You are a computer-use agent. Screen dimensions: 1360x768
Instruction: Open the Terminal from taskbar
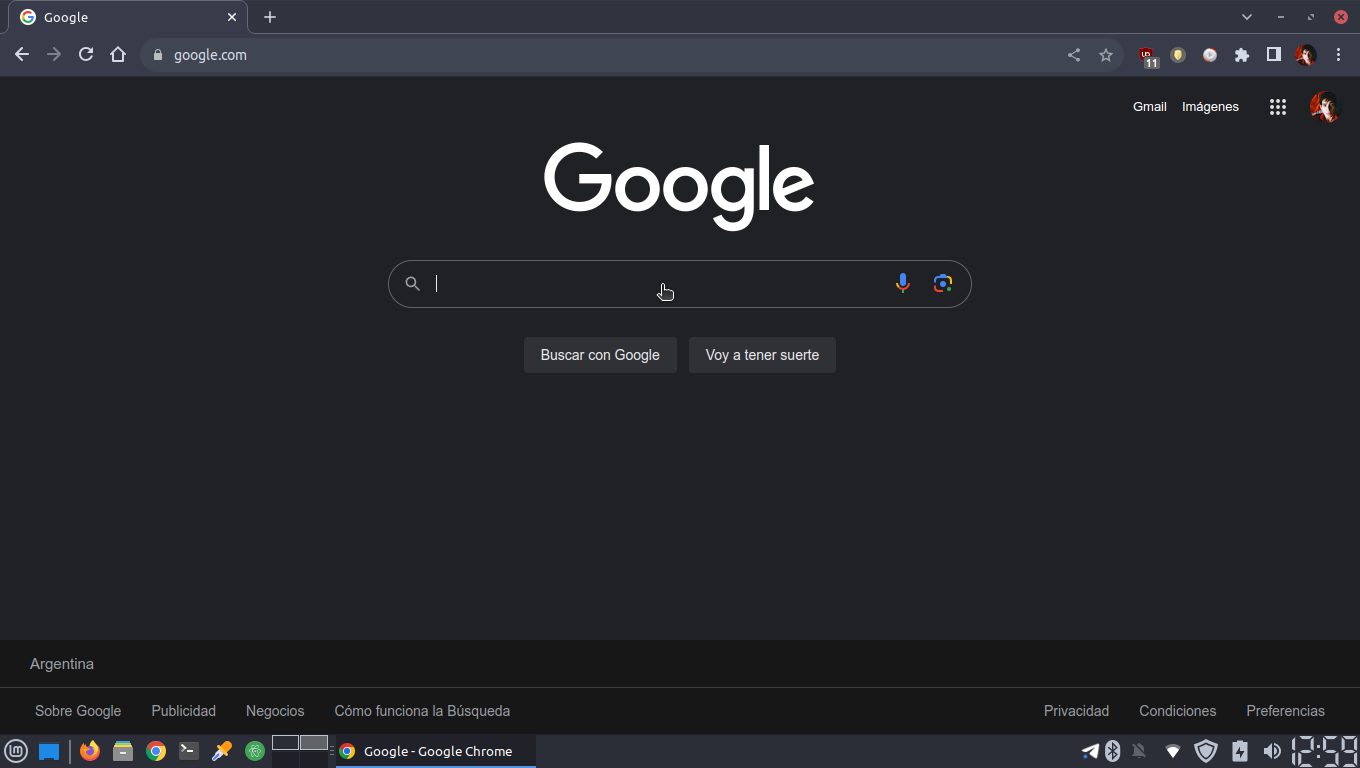point(189,751)
